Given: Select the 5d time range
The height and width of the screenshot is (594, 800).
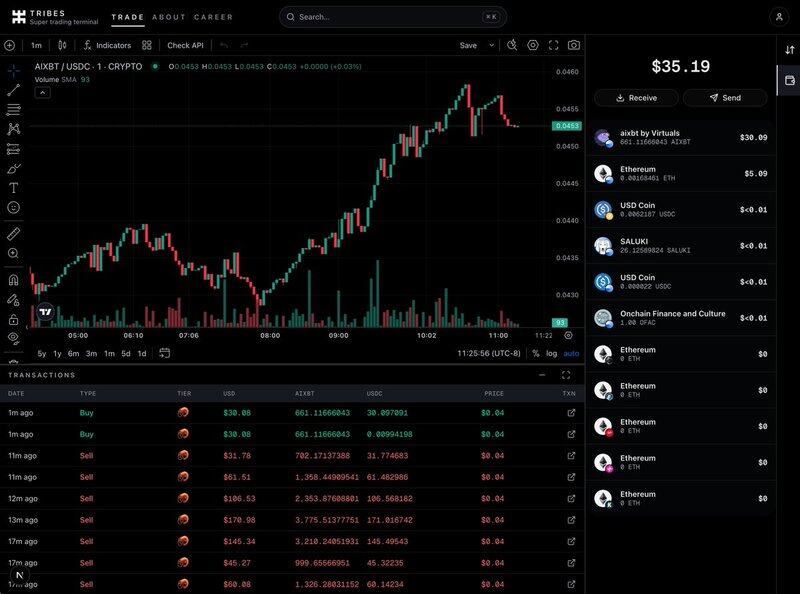Looking at the screenshot, I should click(126, 353).
